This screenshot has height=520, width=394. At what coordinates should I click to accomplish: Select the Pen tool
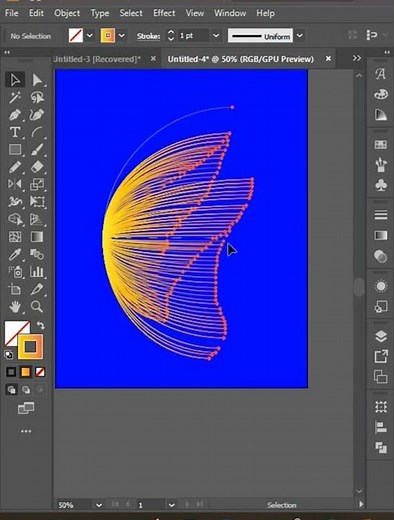(x=15, y=115)
